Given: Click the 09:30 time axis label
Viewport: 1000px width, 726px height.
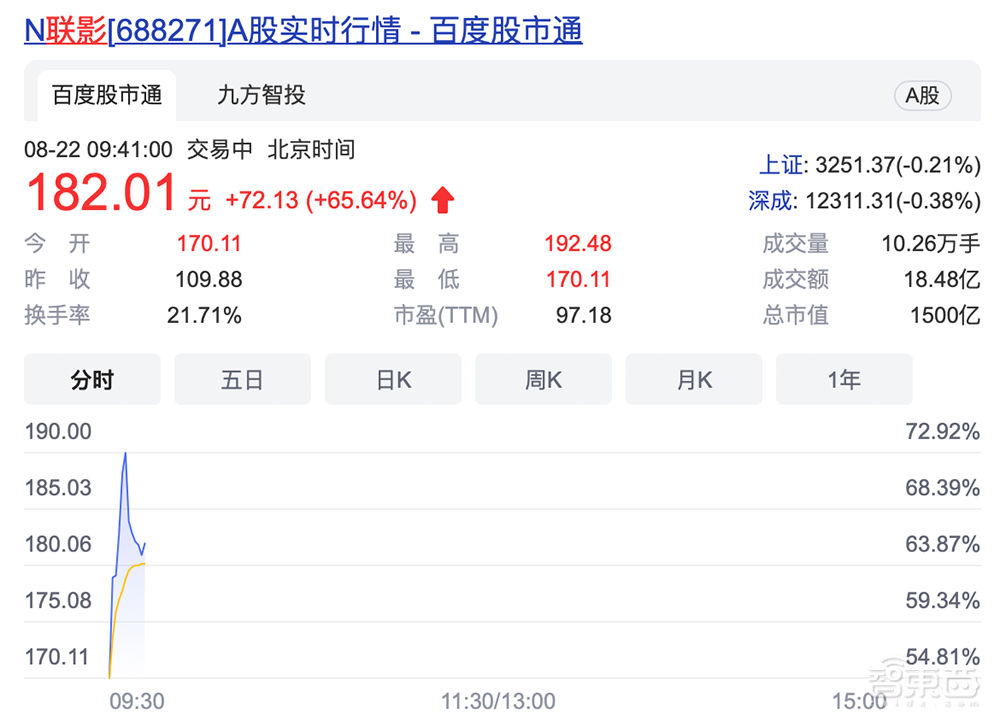Looking at the screenshot, I should click(x=136, y=701).
